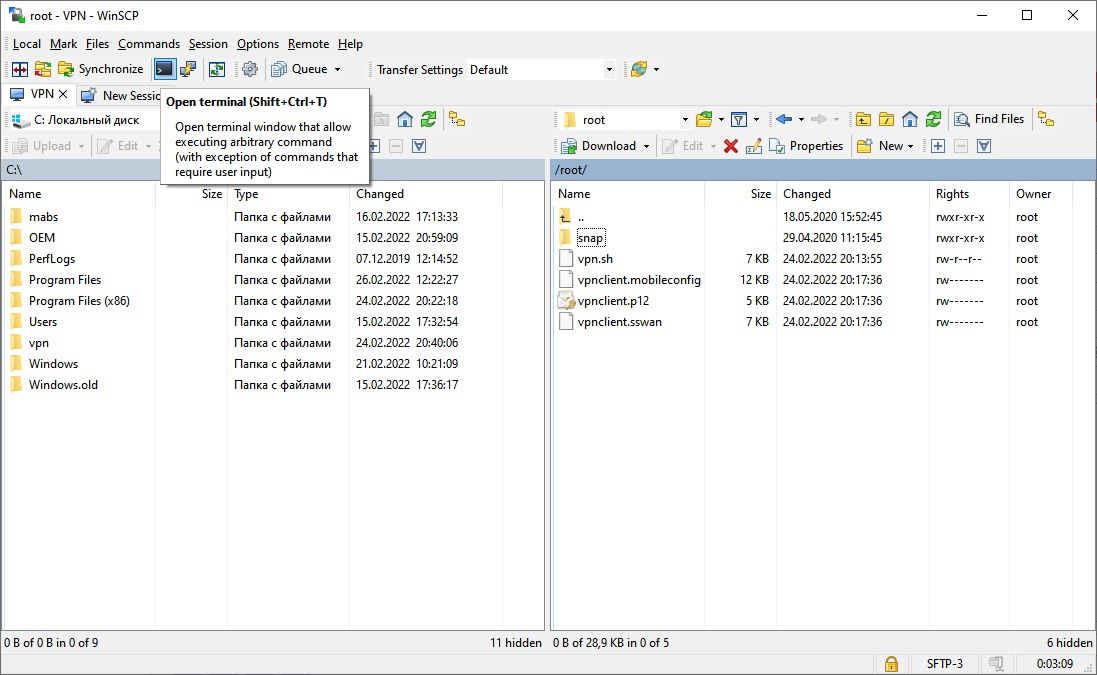Close the VPN session tab
The image size is (1097, 675).
(63, 94)
